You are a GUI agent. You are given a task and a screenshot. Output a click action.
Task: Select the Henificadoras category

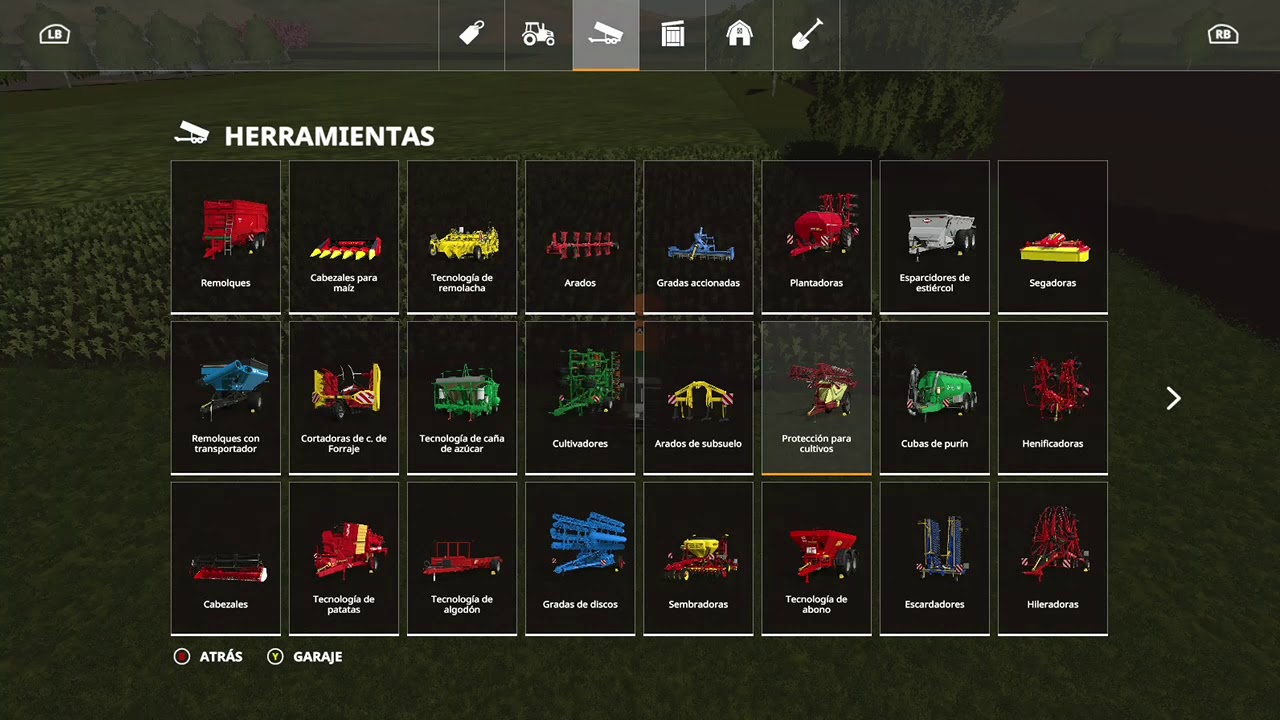1052,398
